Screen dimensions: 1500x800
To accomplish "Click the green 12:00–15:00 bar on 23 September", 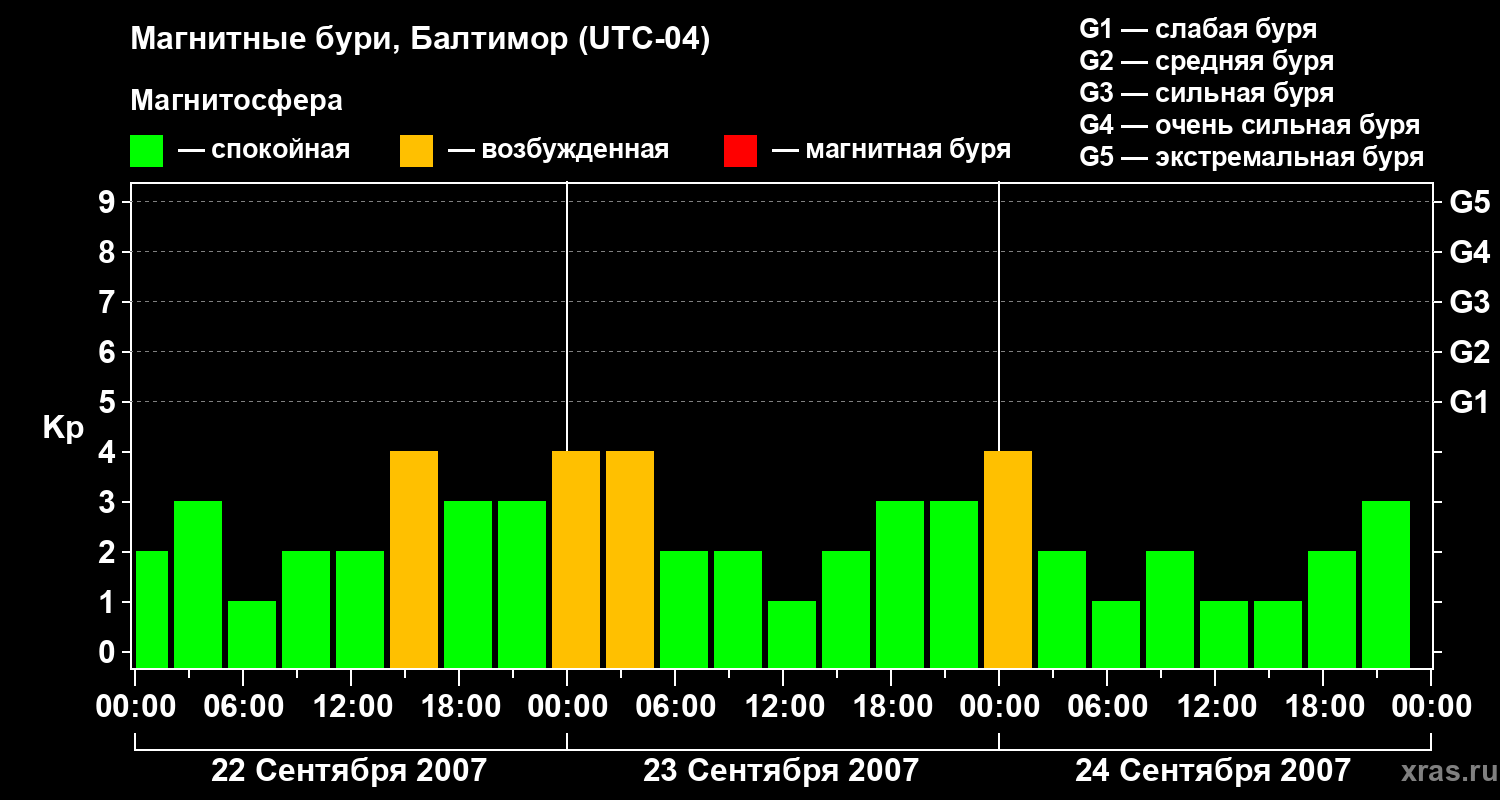I will pyautogui.click(x=792, y=634).
